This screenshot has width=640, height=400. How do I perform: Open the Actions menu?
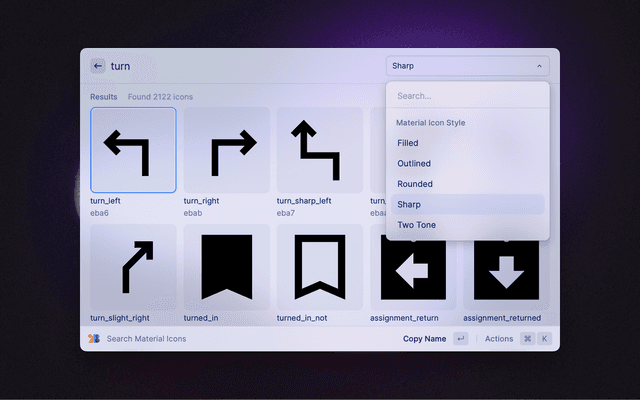click(498, 339)
